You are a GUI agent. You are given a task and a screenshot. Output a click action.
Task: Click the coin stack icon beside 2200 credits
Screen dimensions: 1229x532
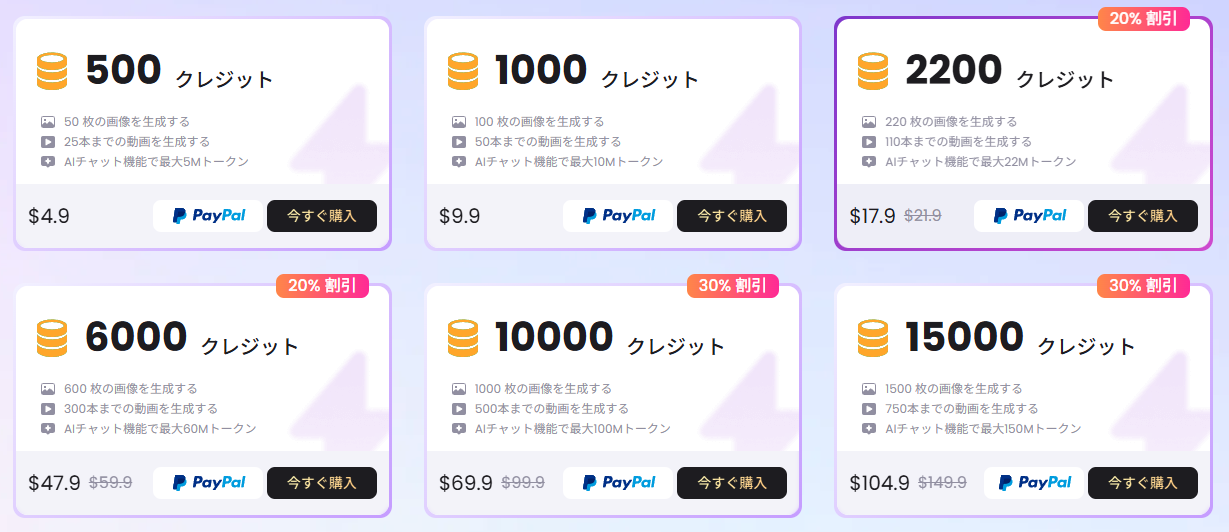tap(873, 72)
